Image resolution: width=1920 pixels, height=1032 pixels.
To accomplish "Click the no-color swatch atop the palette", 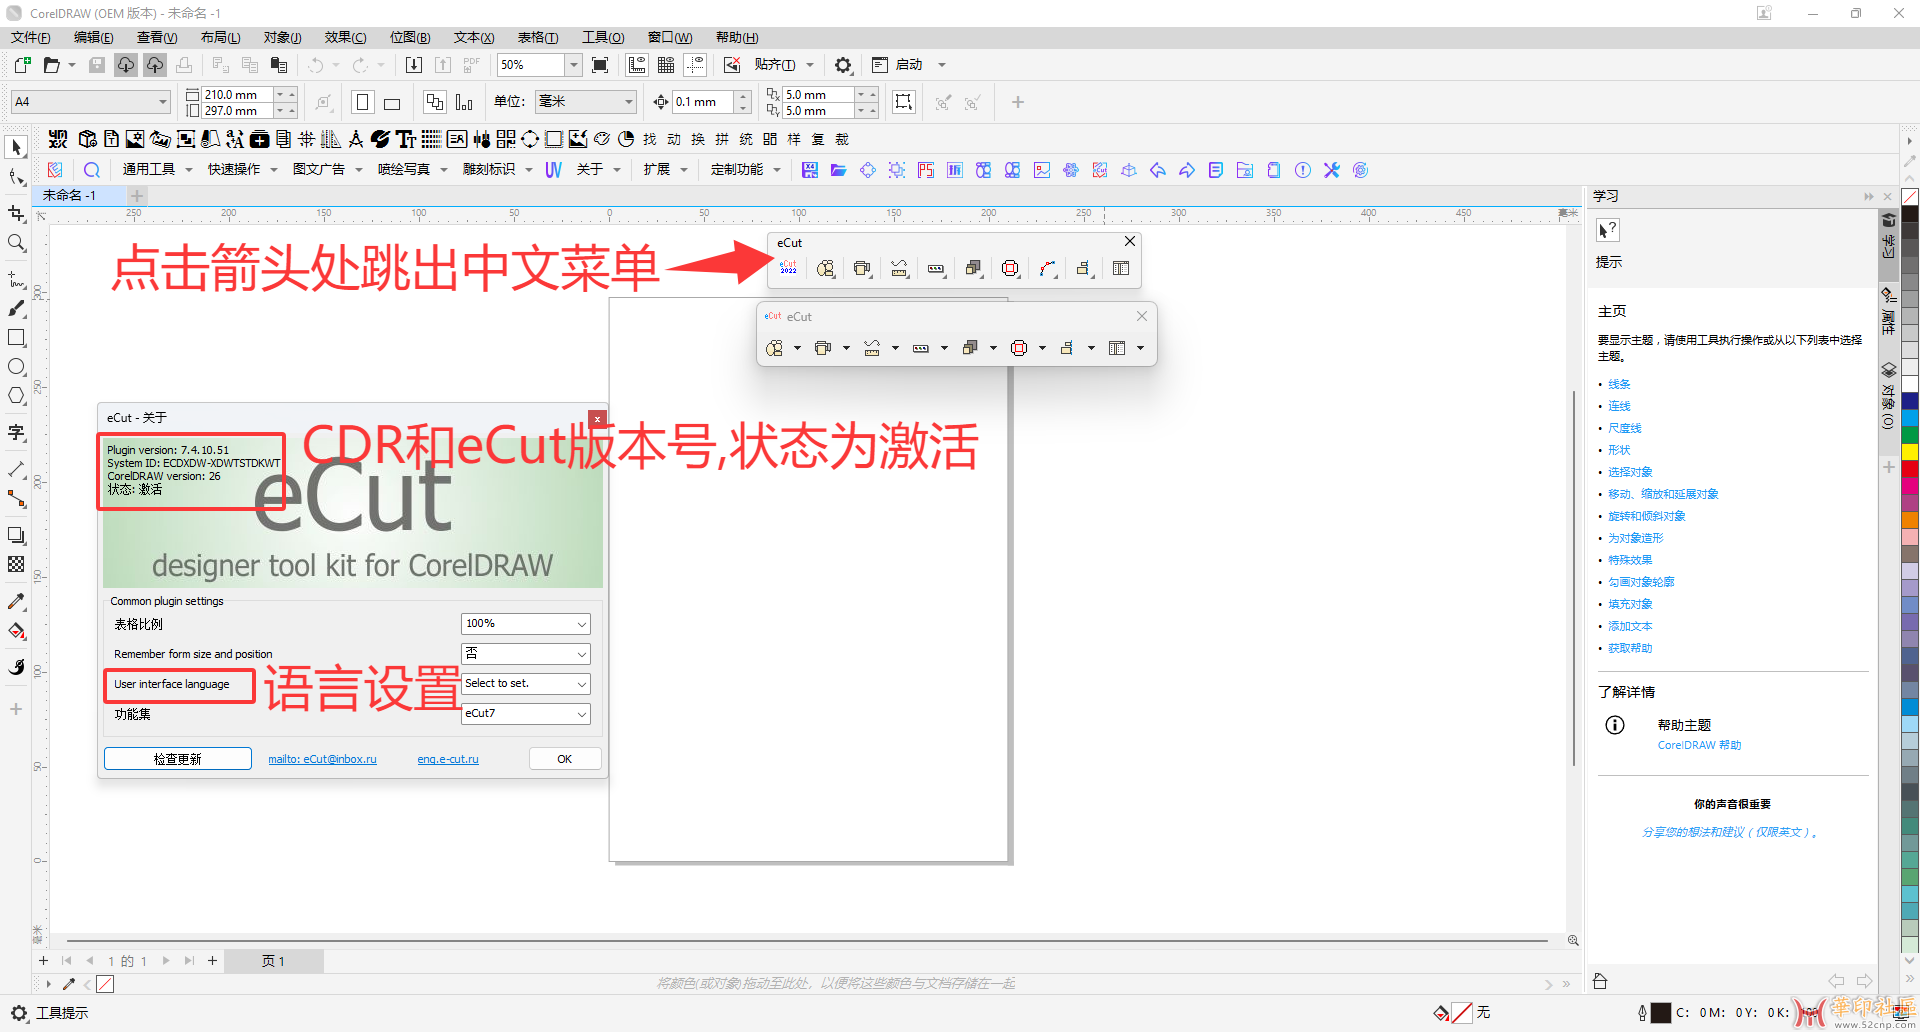I will click(1910, 197).
